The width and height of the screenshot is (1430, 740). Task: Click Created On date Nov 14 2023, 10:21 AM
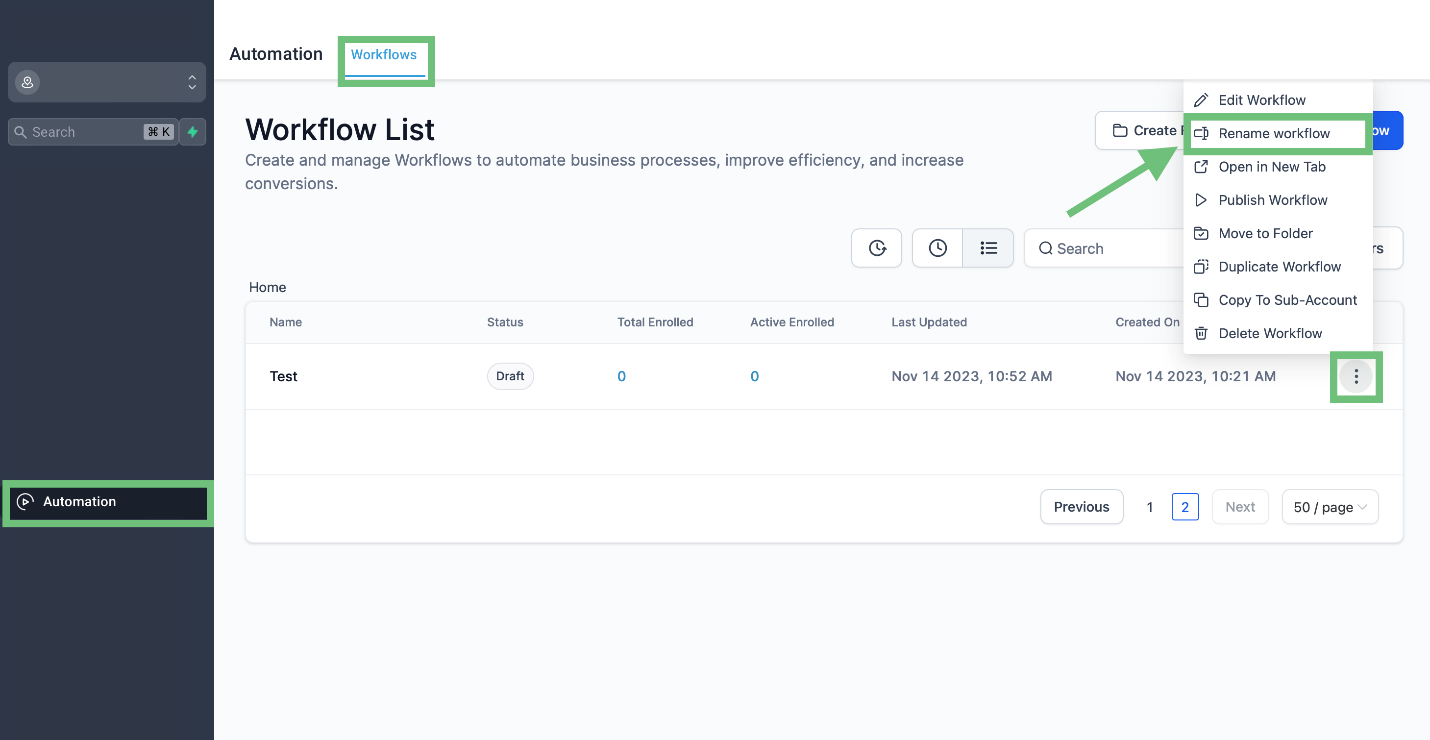(x=1196, y=377)
